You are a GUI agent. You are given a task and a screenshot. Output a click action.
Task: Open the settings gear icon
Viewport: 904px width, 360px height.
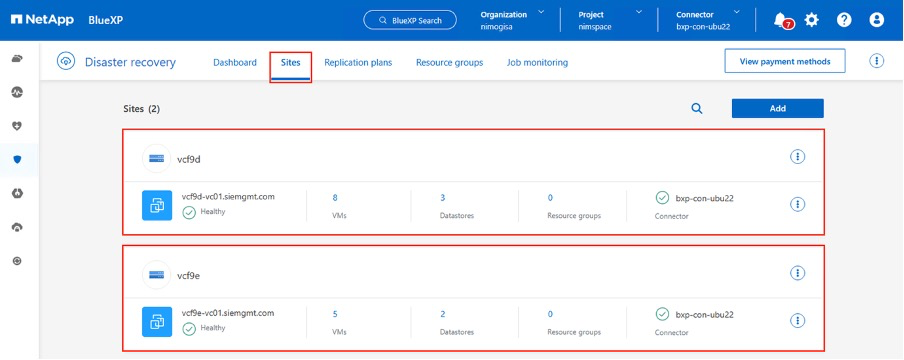pyautogui.click(x=811, y=20)
